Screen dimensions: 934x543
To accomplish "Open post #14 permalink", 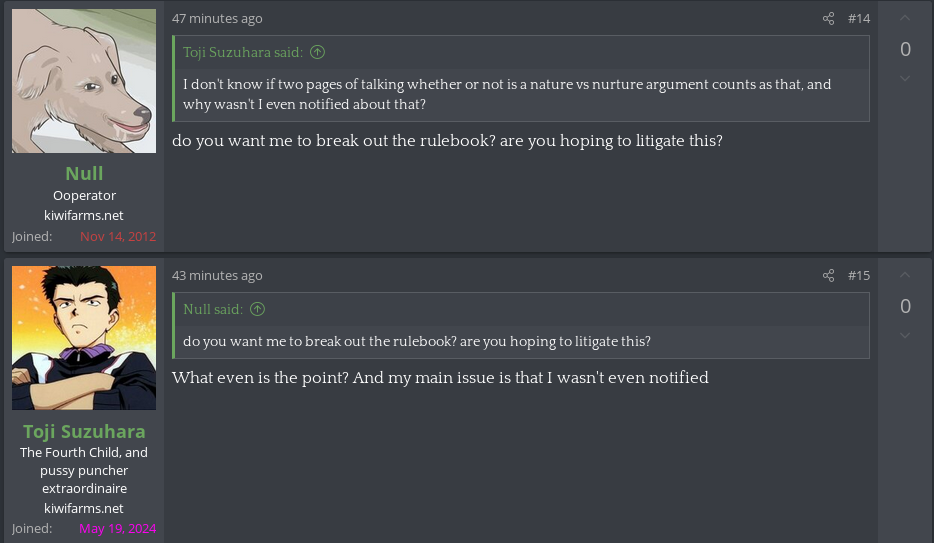I will coord(858,19).
